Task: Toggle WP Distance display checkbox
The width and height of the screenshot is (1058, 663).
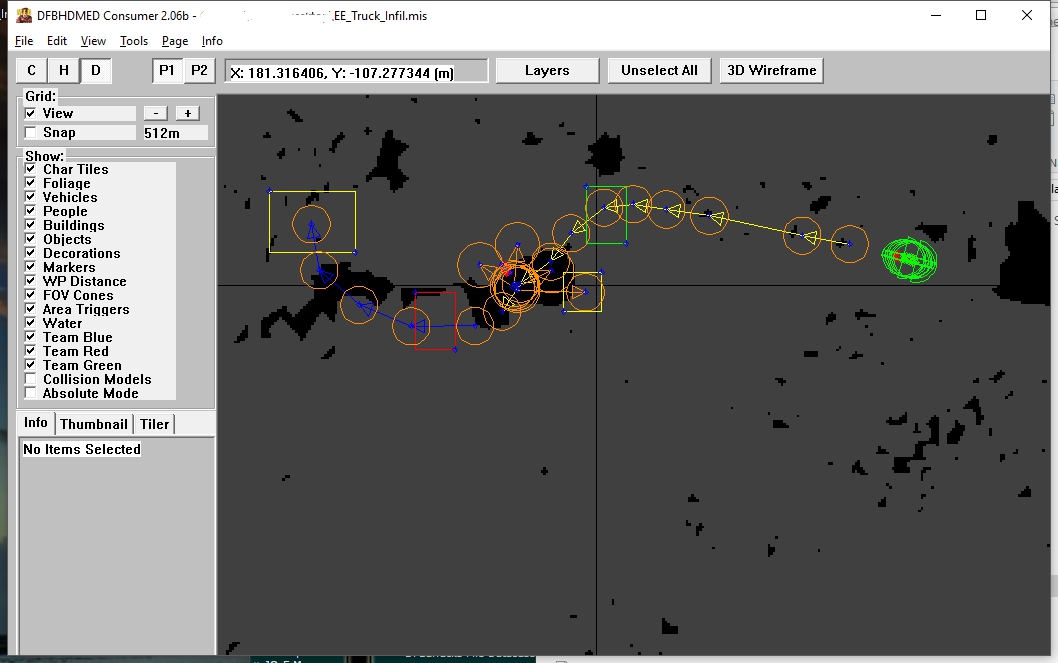Action: pyautogui.click(x=30, y=281)
